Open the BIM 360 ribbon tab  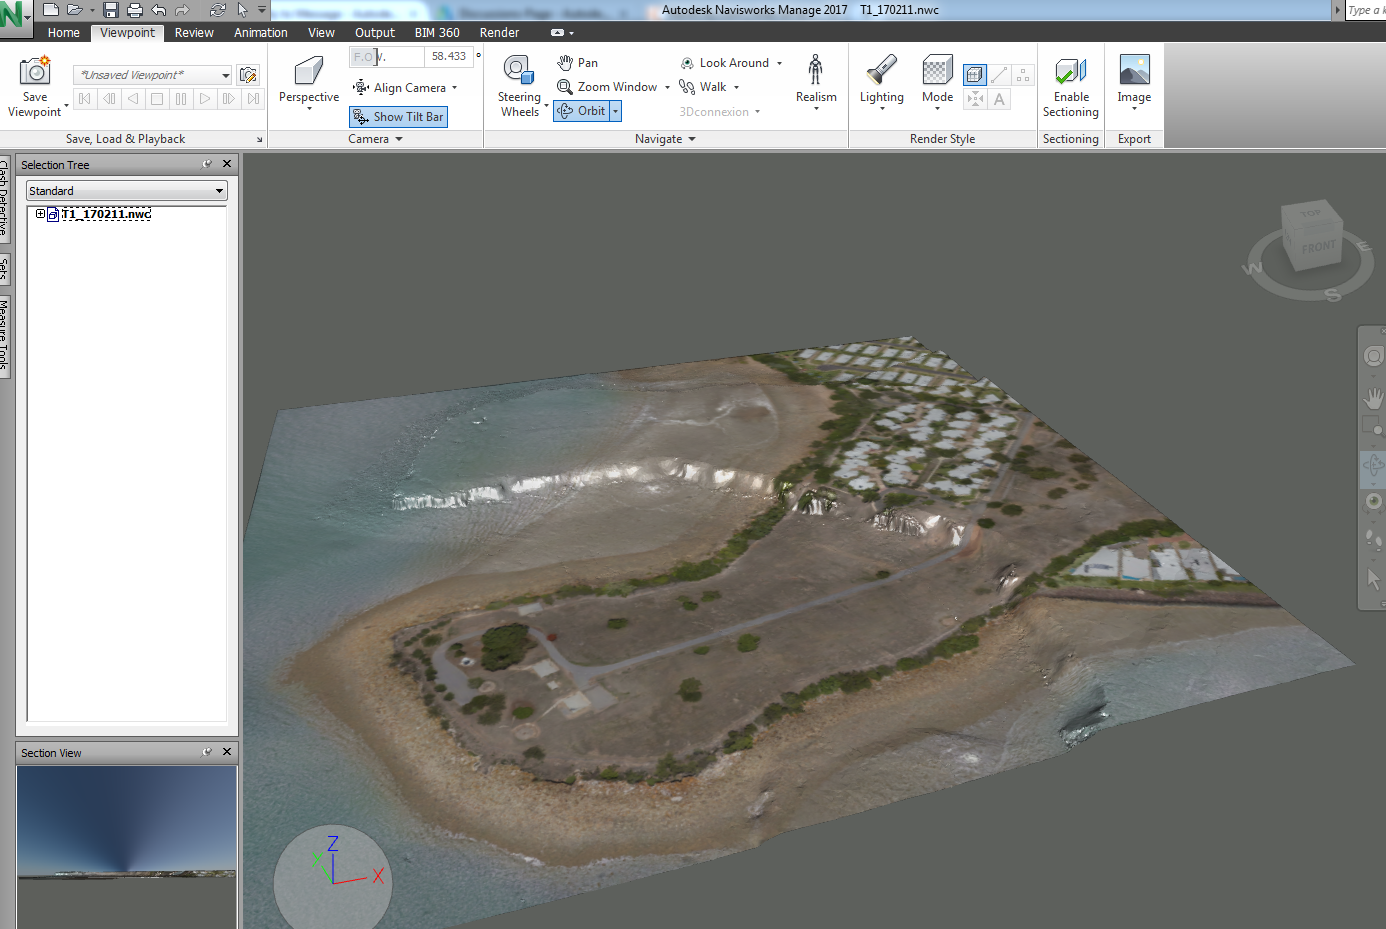pyautogui.click(x=437, y=32)
